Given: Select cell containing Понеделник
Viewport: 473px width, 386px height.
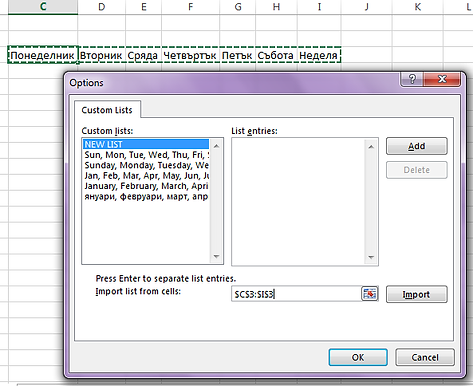Looking at the screenshot, I should pyautogui.click(x=43, y=55).
